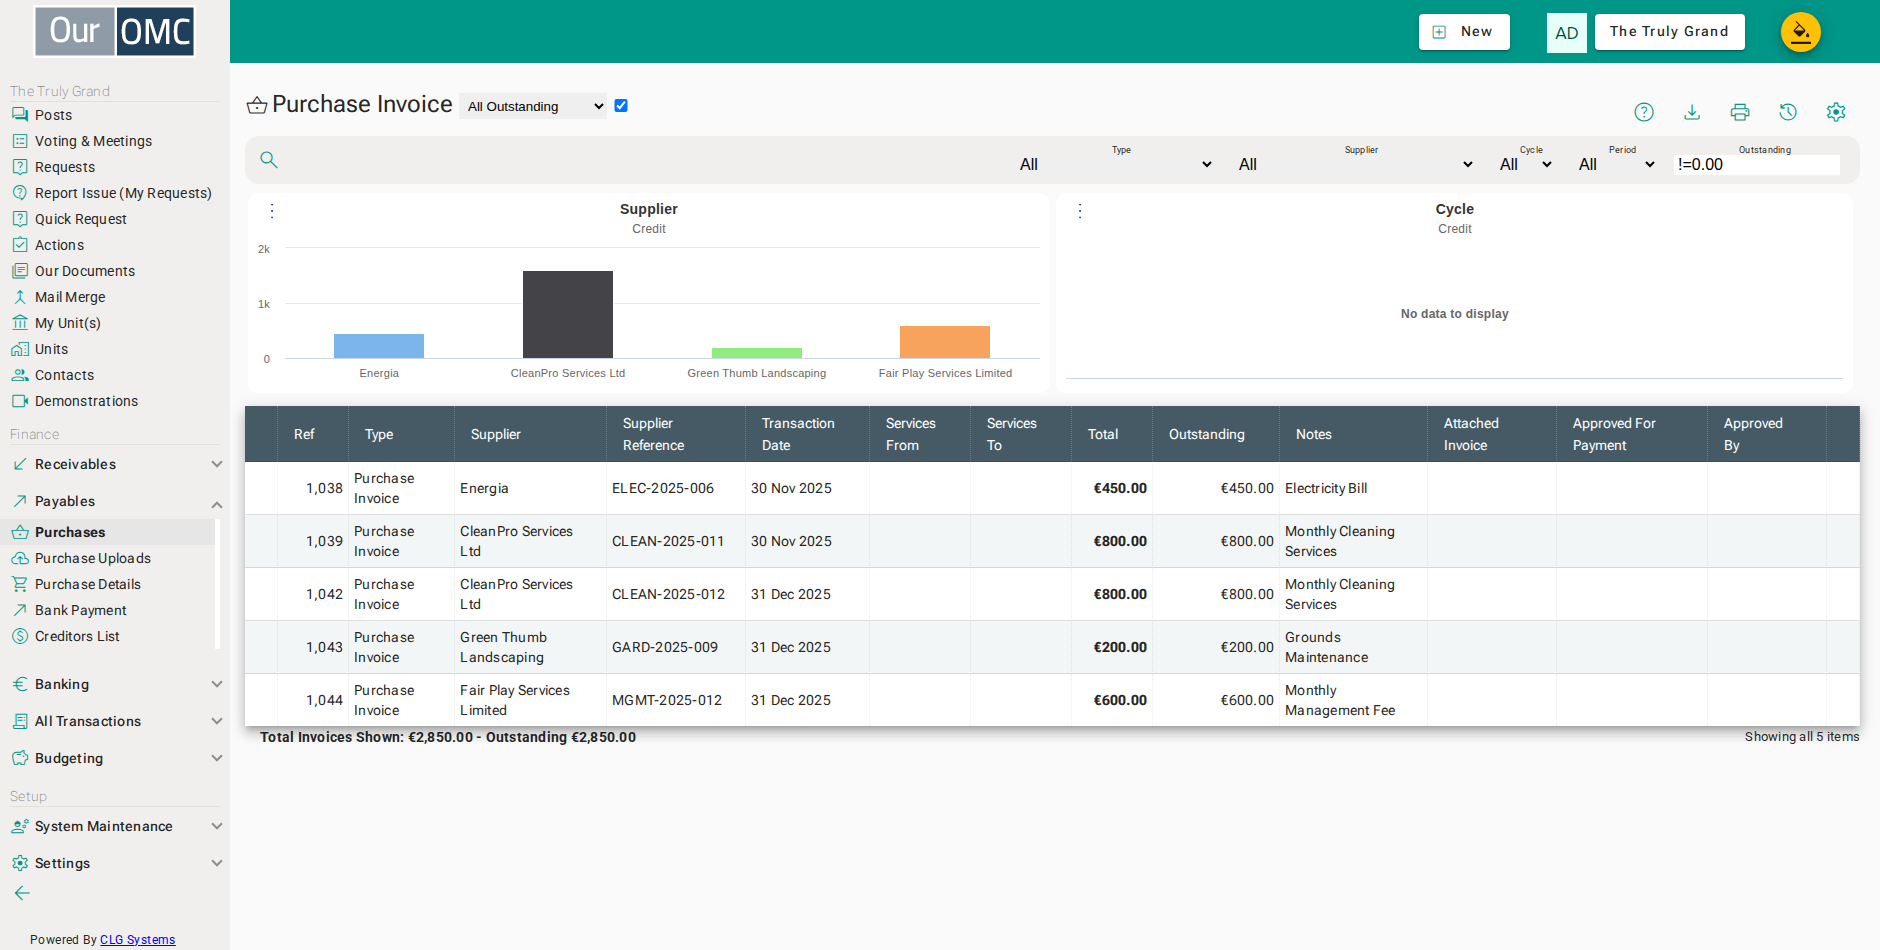
Task: Open Posts from the sidebar
Action: coord(53,115)
